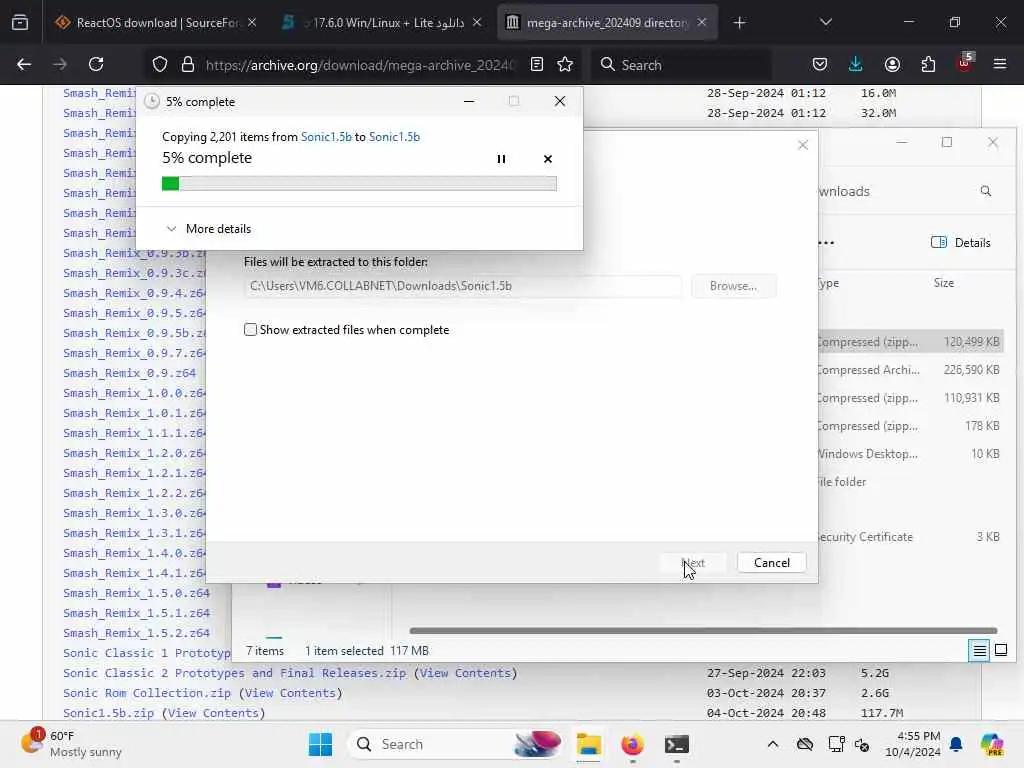Click Next in the extraction wizard
The height and width of the screenshot is (768, 1024).
pos(693,563)
